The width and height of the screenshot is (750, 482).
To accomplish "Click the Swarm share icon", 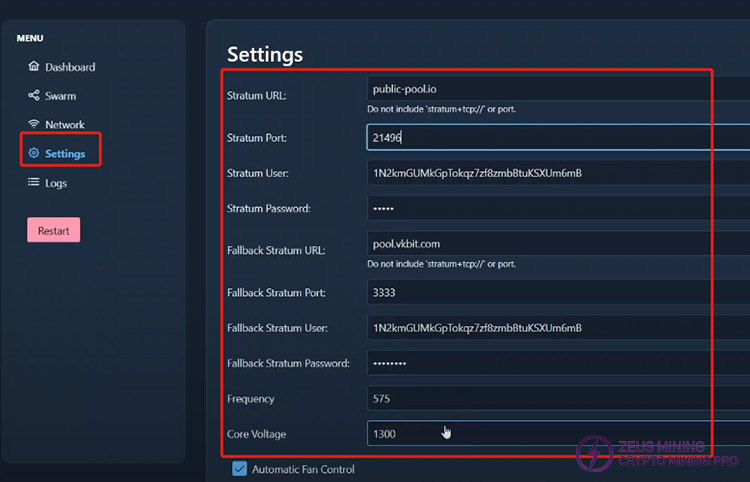I will pyautogui.click(x=34, y=96).
